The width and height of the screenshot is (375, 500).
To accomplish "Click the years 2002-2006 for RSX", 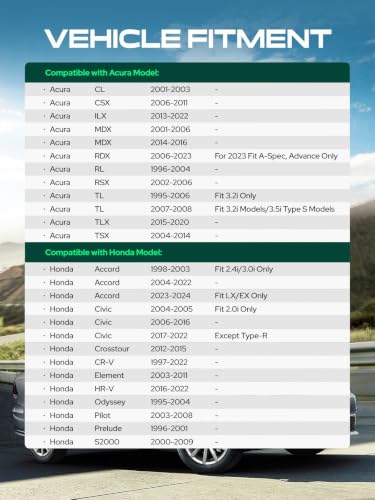I will 171,183.
